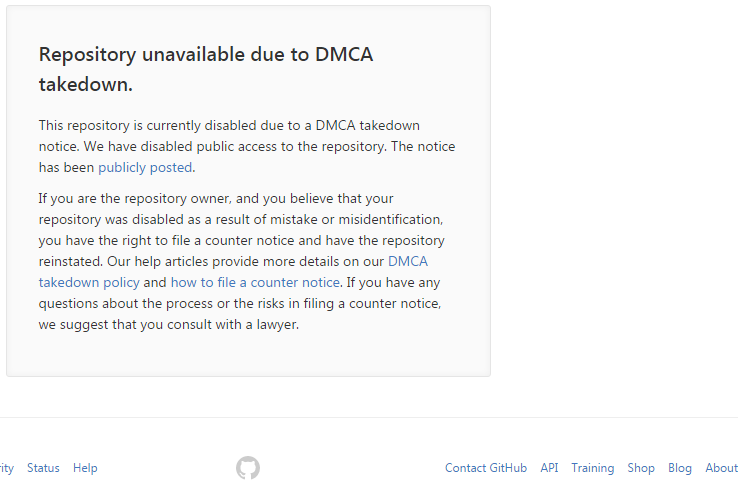Open the Shop footer link
The height and width of the screenshot is (494, 754).
(641, 468)
